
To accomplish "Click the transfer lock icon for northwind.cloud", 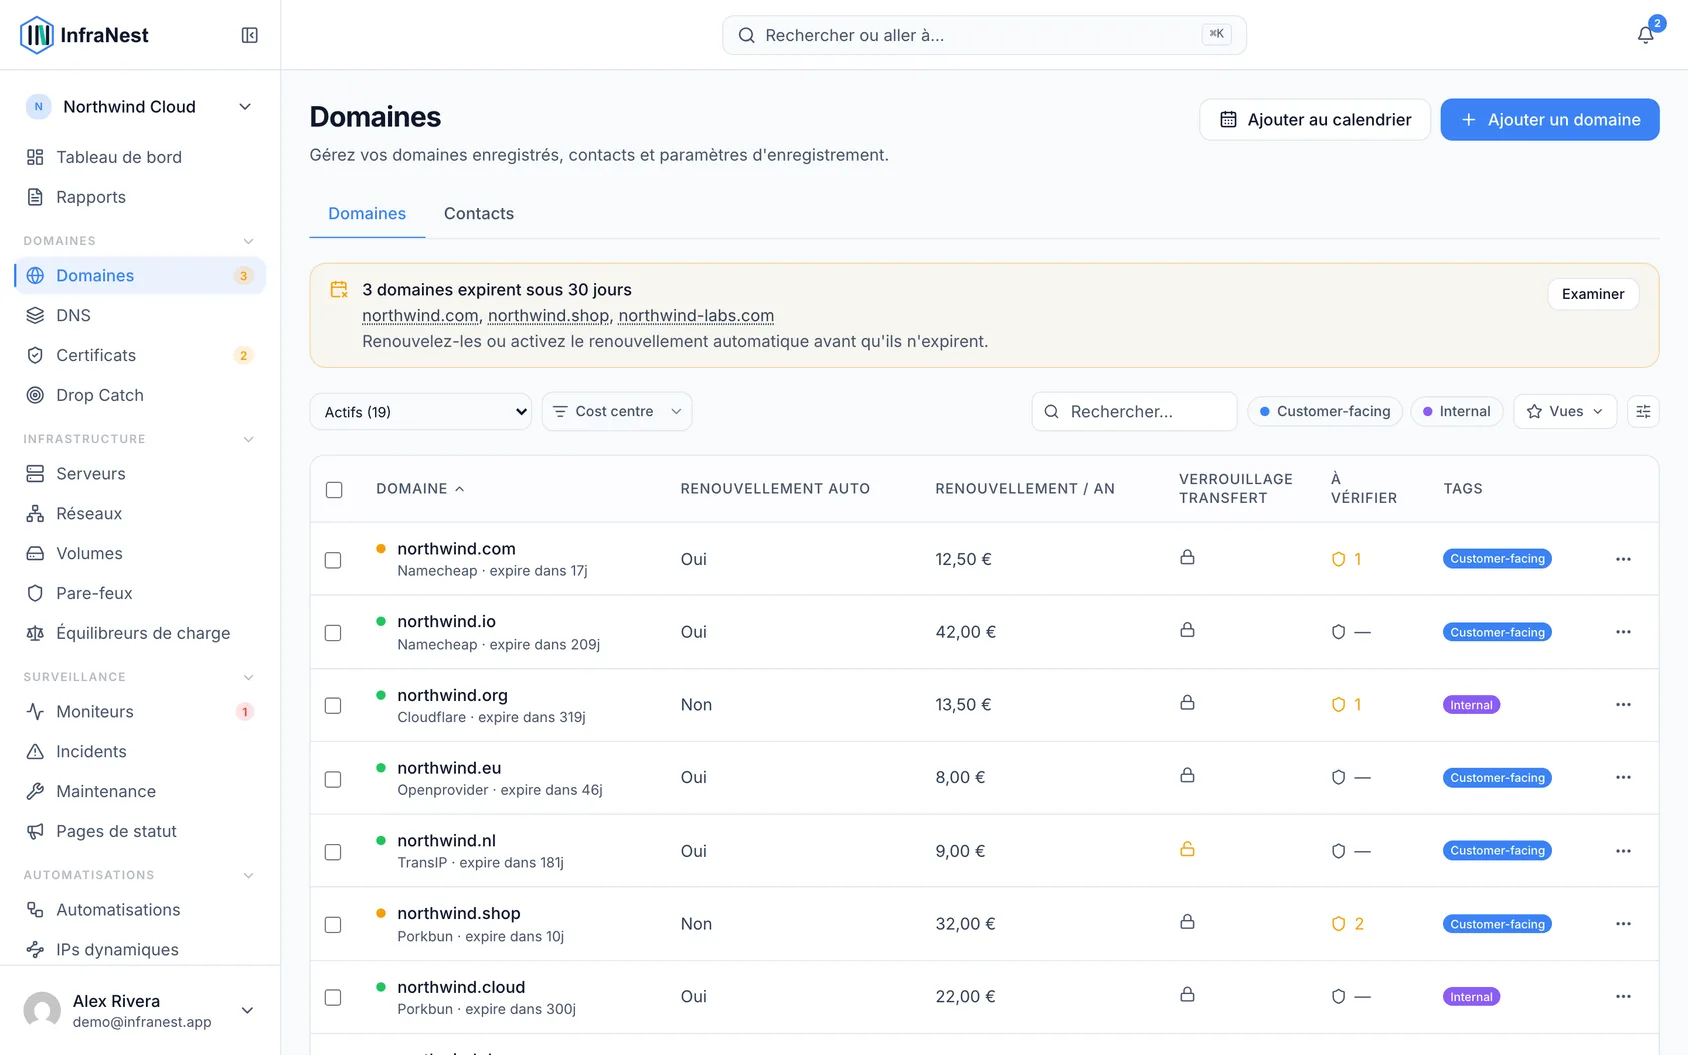I will (1187, 995).
